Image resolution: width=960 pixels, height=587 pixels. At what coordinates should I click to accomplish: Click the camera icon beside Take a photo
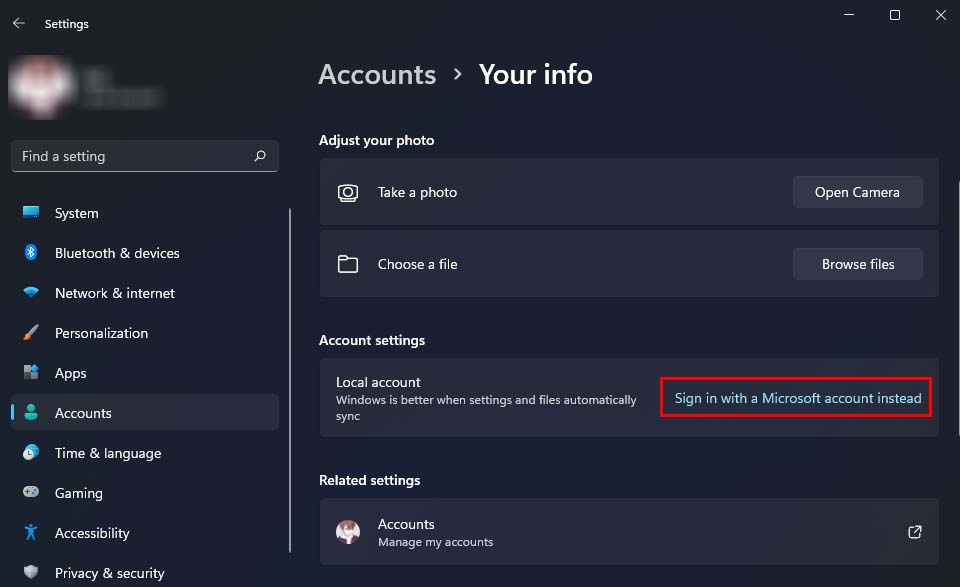click(348, 193)
